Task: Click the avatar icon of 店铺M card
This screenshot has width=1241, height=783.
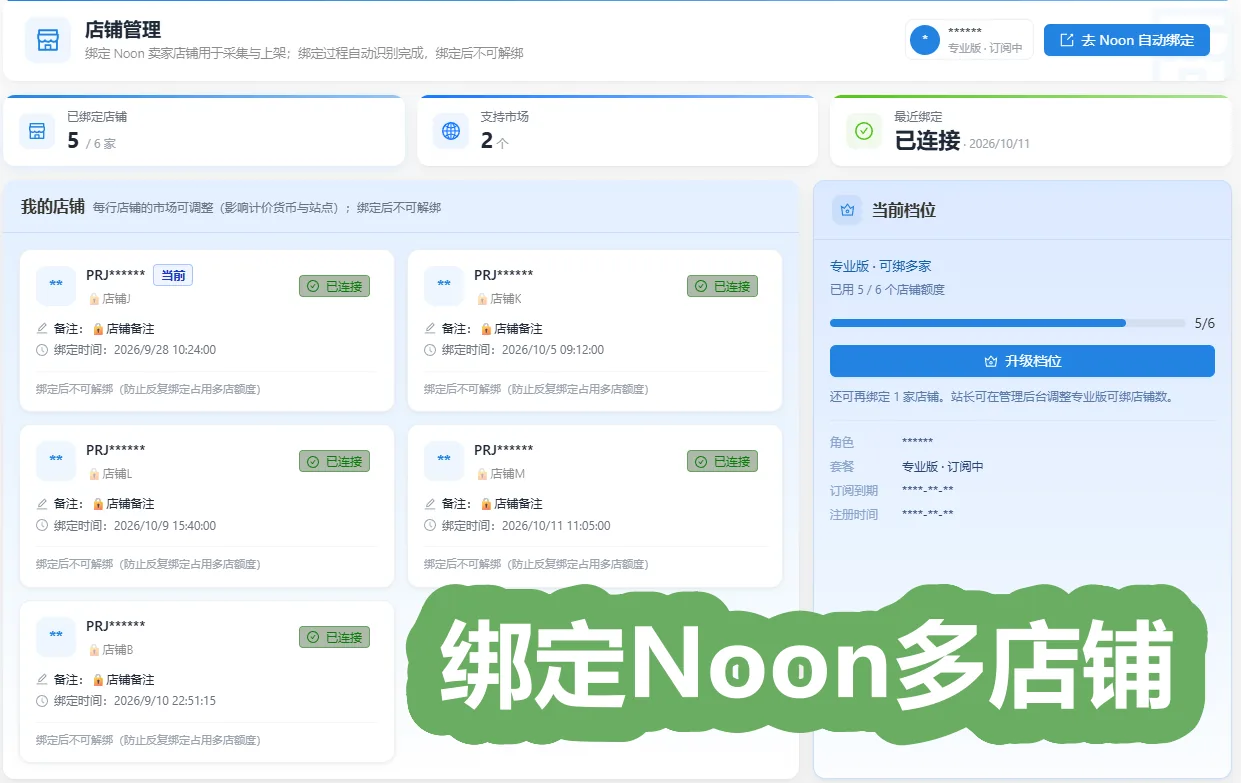Action: coord(444,461)
